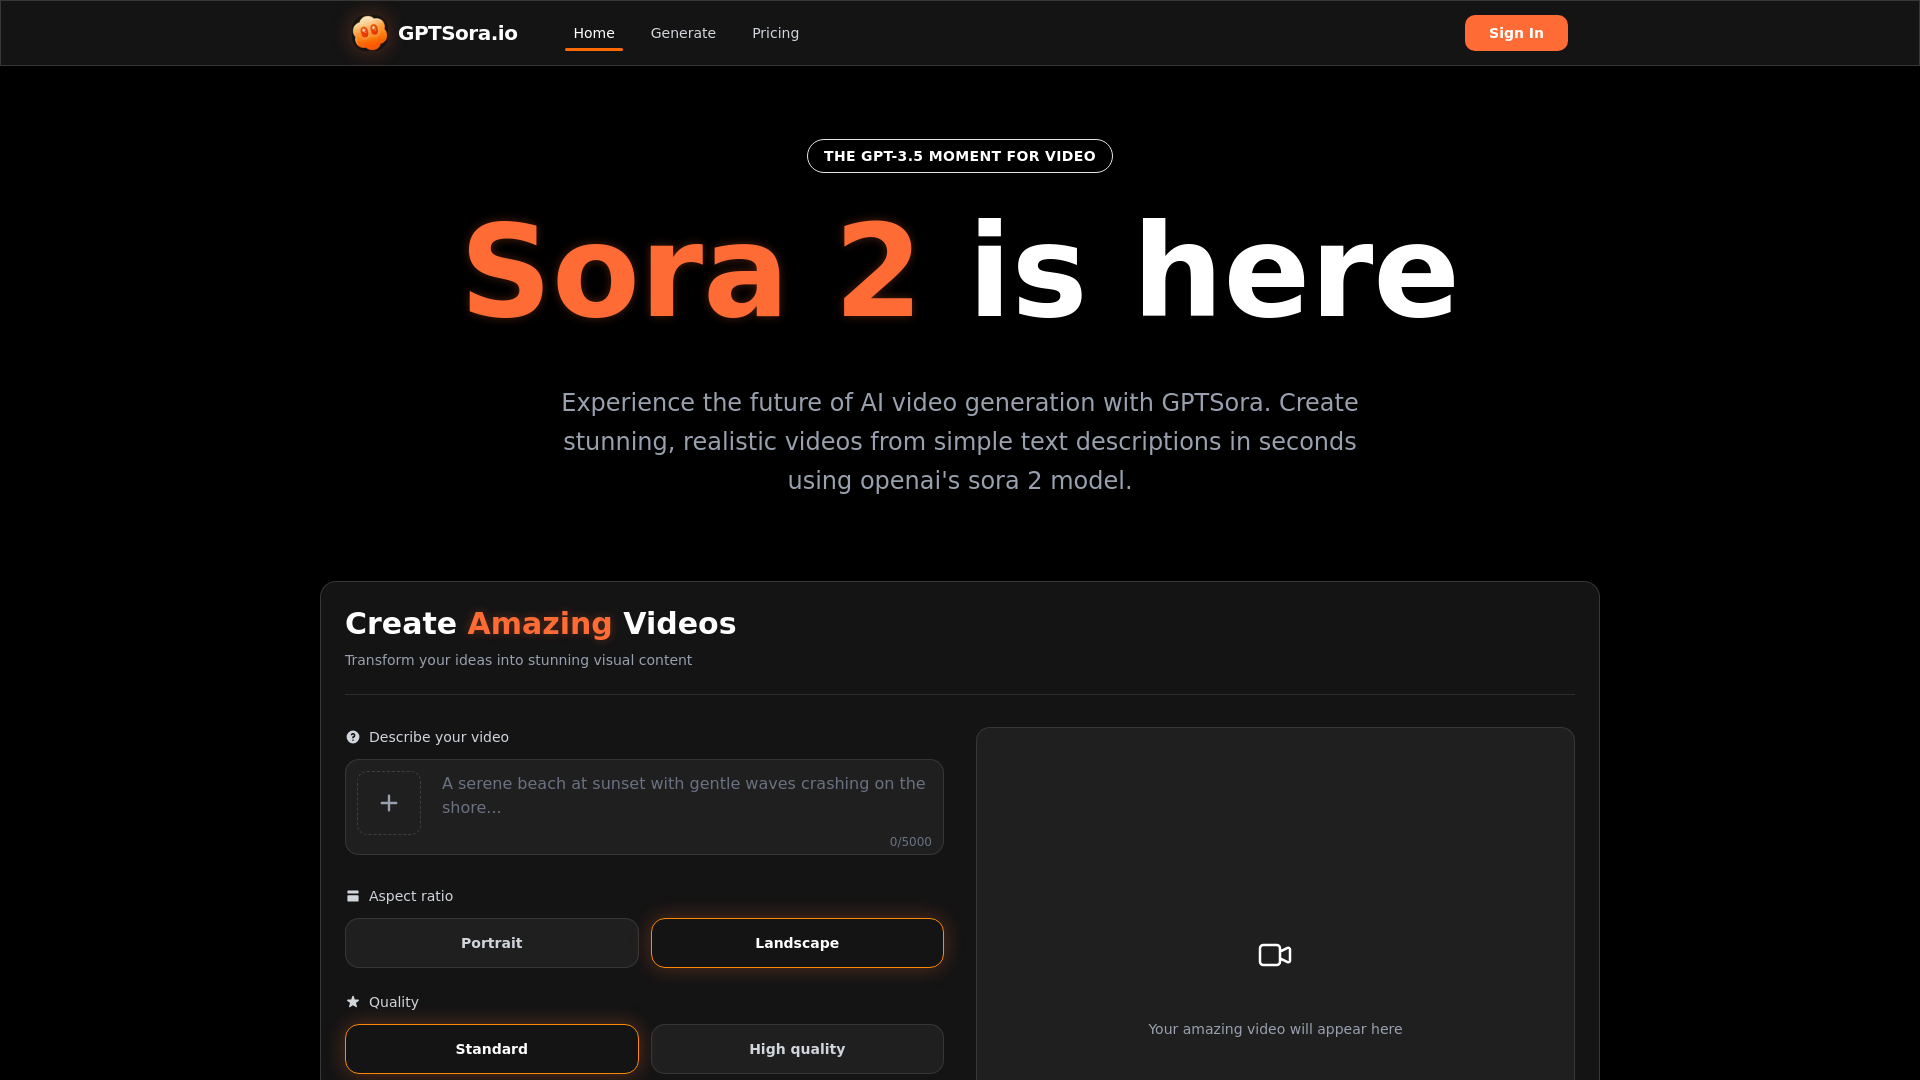Choose High quality option

[797, 1049]
